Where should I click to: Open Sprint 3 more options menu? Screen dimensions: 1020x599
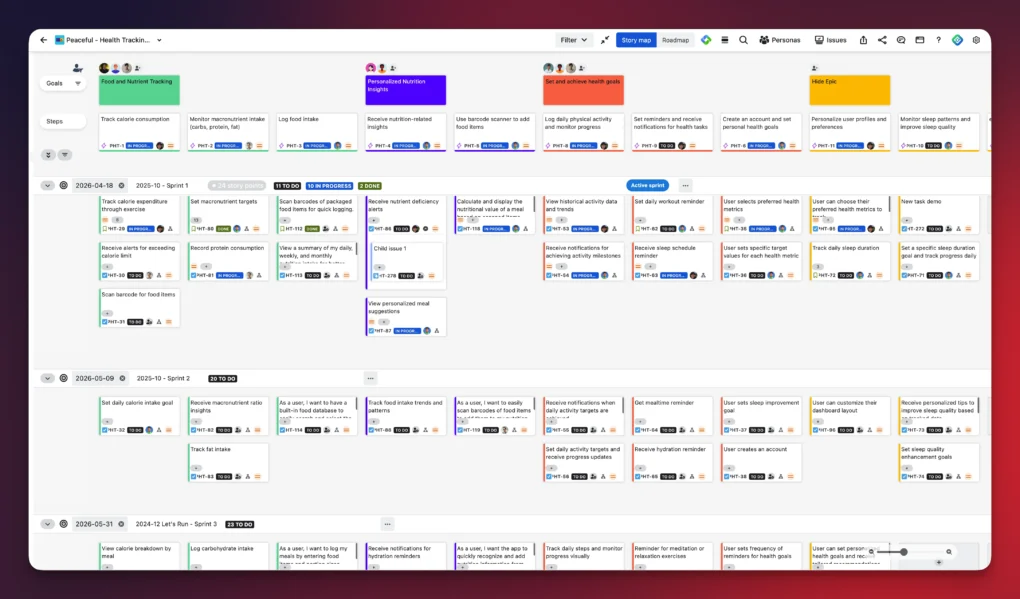387,524
